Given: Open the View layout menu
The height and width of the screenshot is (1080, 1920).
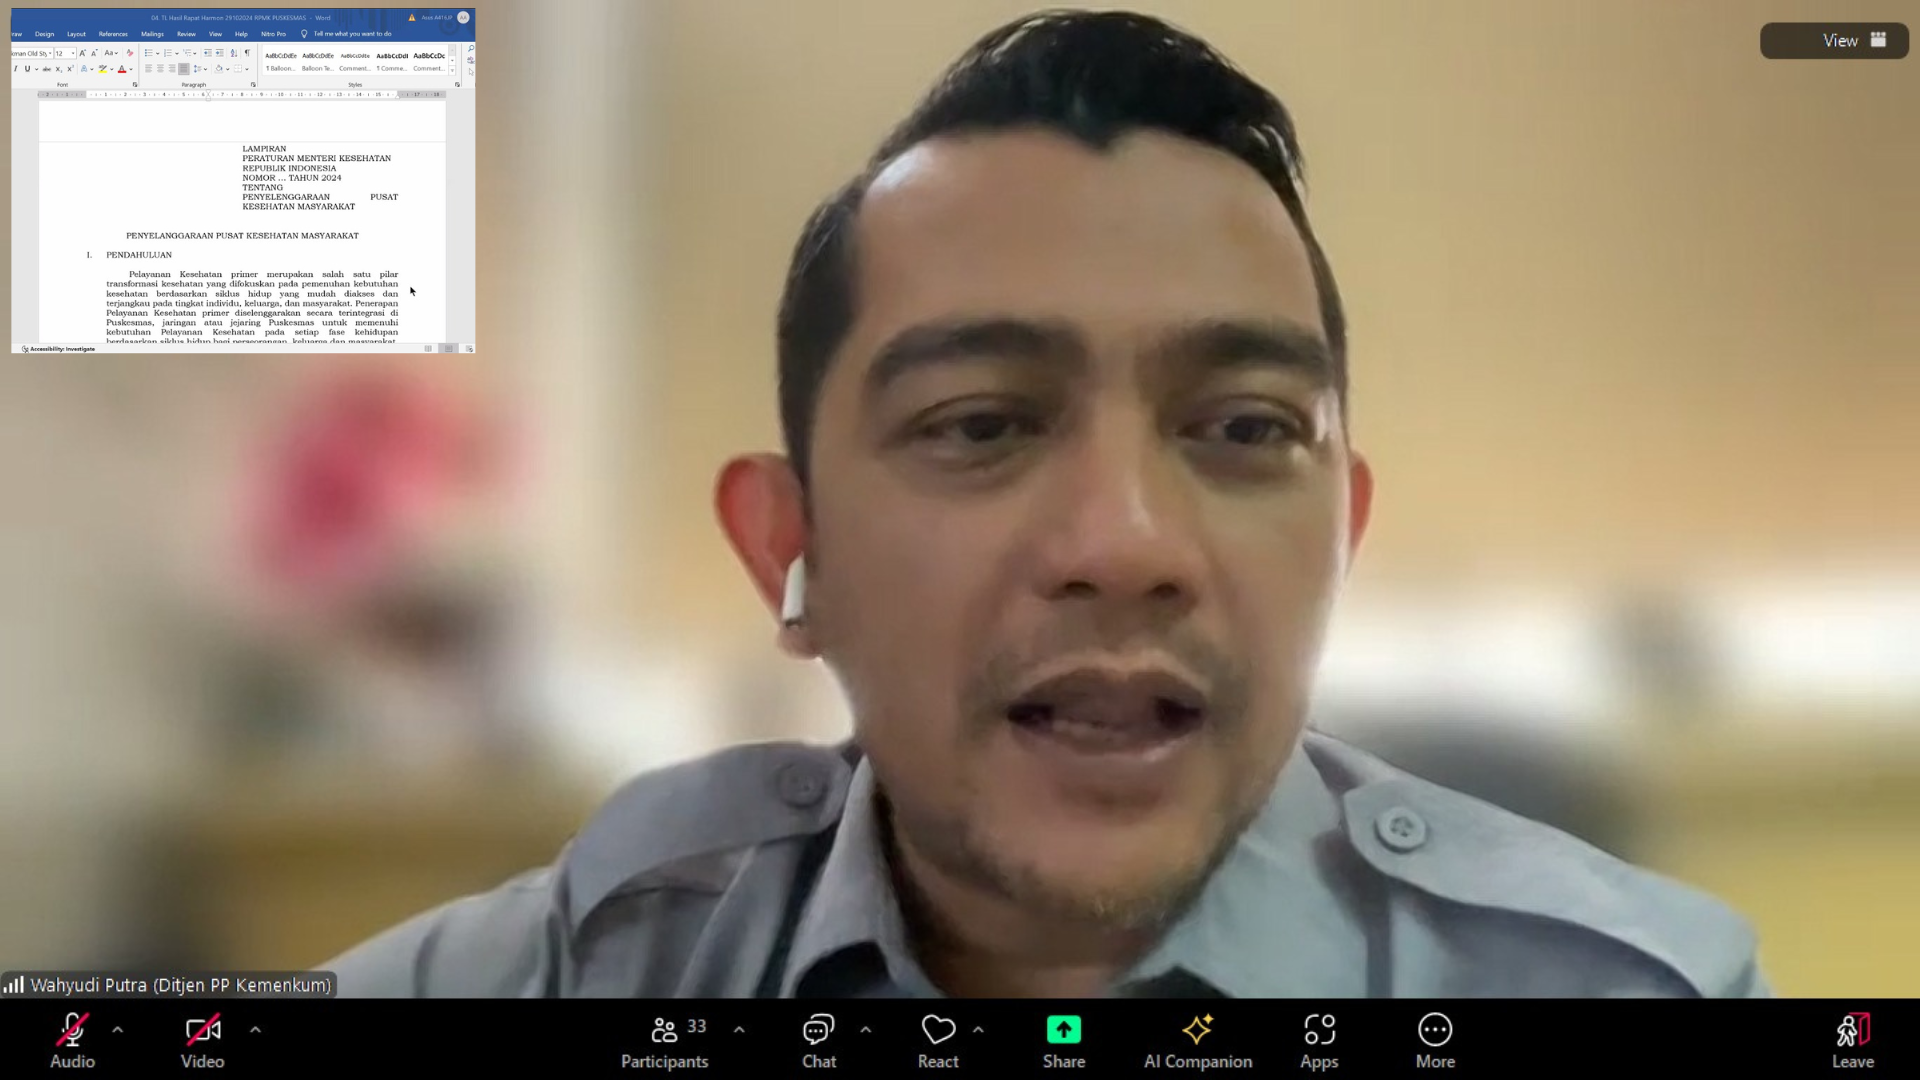Looking at the screenshot, I should point(1834,40).
